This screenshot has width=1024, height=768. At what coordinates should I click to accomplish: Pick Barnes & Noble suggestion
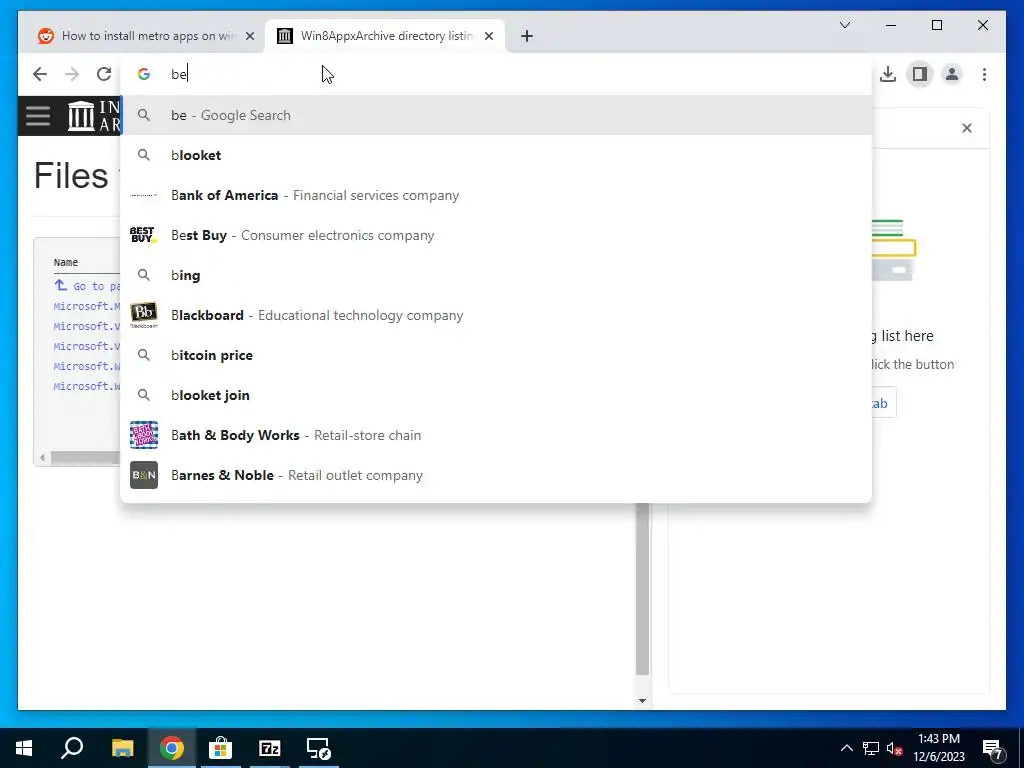(x=496, y=475)
